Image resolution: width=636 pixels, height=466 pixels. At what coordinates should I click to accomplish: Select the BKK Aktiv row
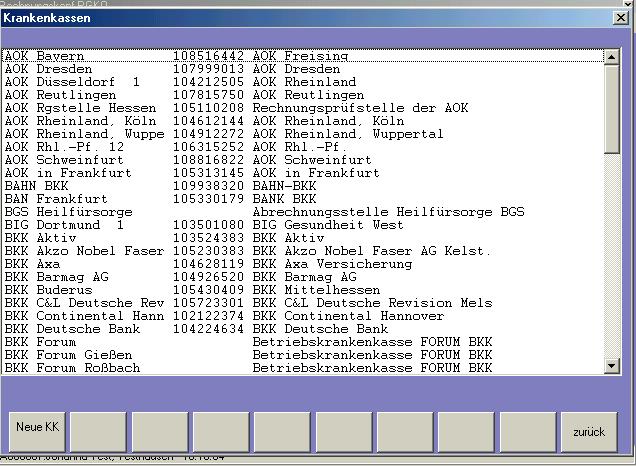coord(303,238)
